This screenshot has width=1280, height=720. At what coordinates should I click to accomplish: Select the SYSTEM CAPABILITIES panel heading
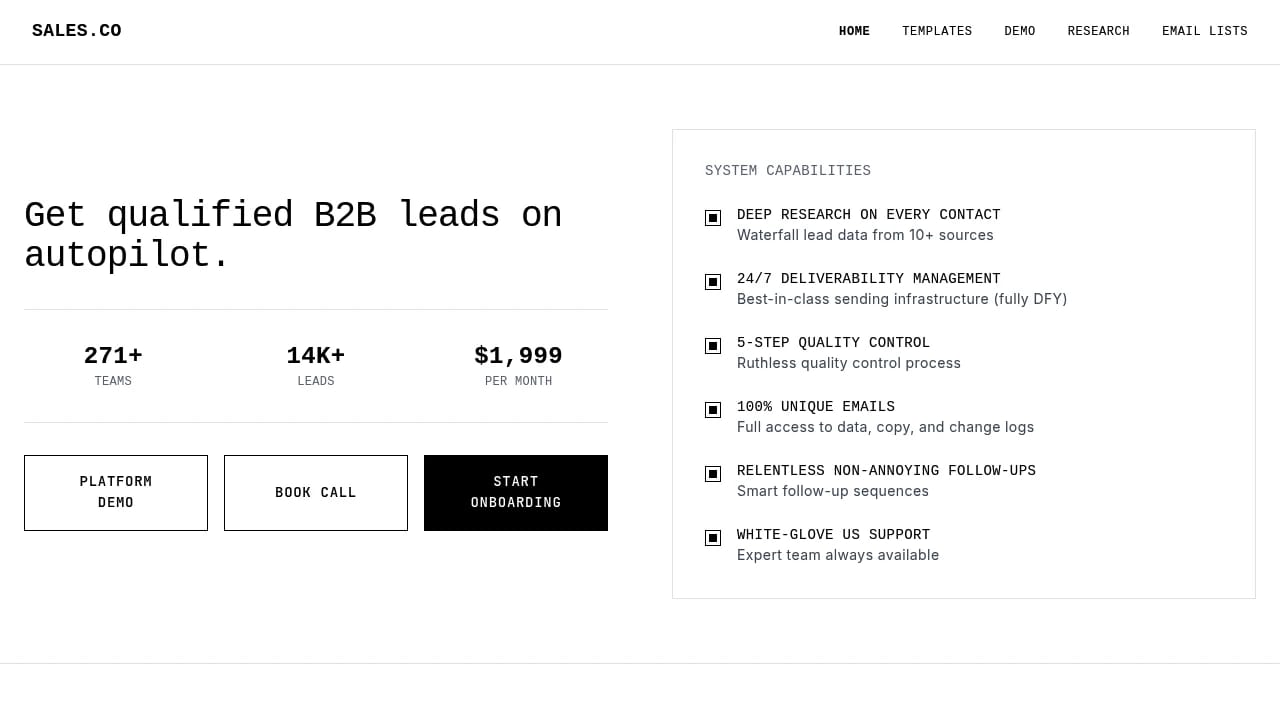pyautogui.click(x=787, y=170)
